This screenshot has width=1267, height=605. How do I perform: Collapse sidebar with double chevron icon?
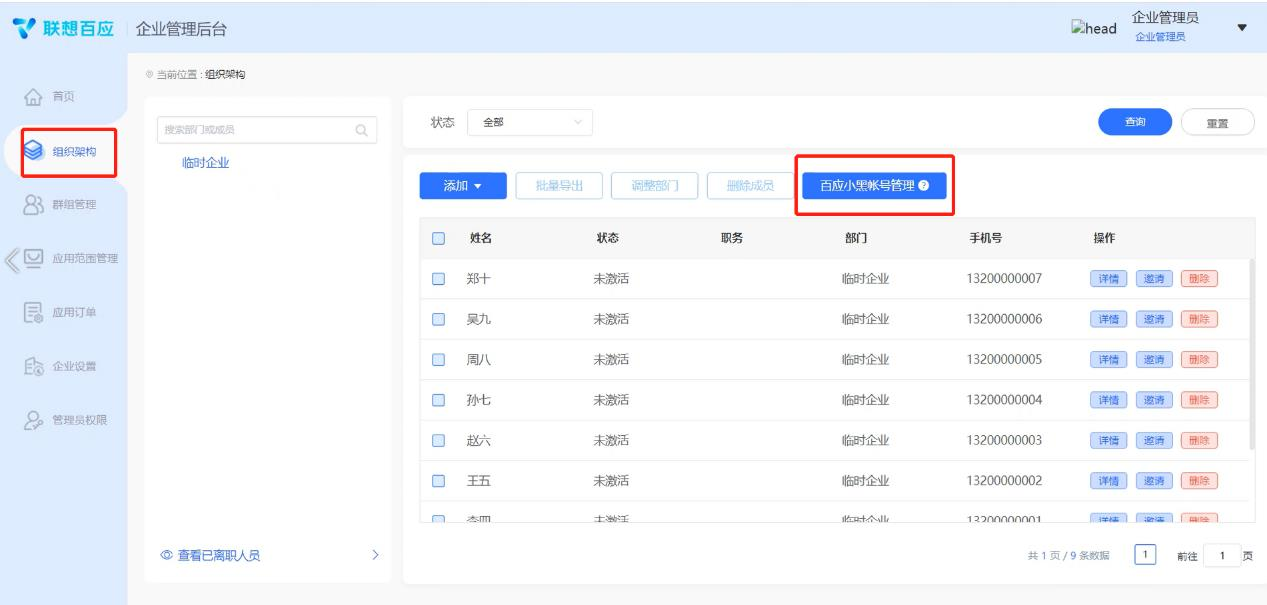click(10, 259)
